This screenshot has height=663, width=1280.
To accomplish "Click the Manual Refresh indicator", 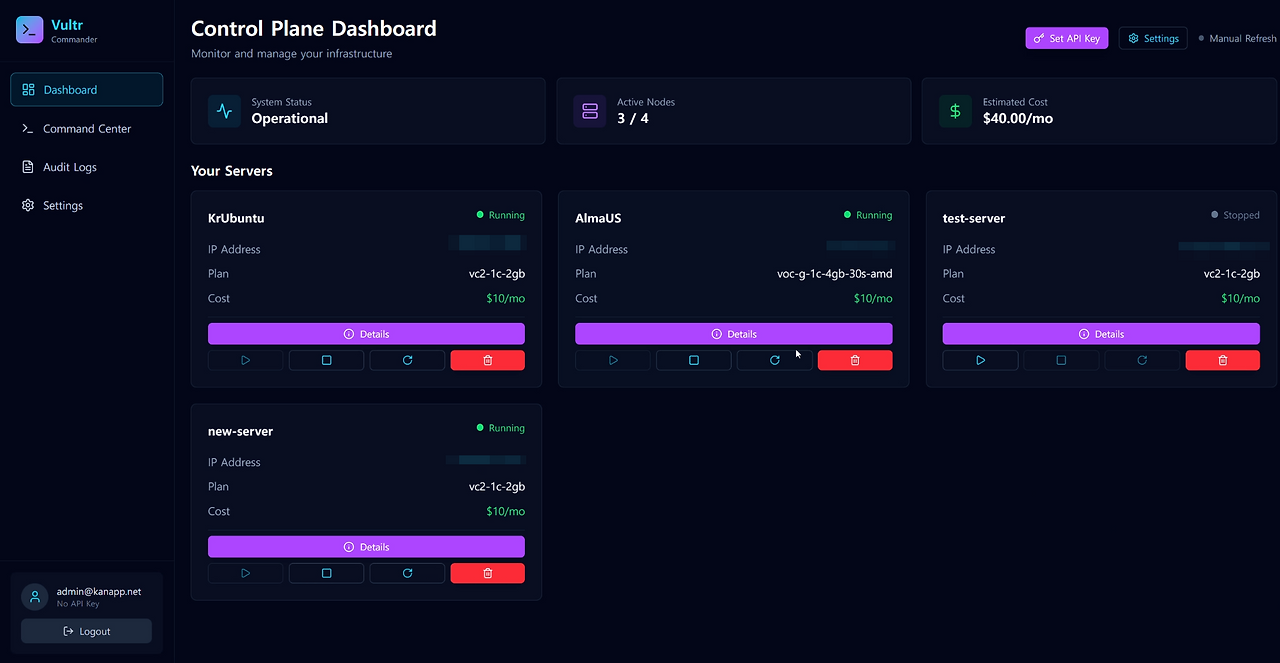I will tap(1238, 39).
